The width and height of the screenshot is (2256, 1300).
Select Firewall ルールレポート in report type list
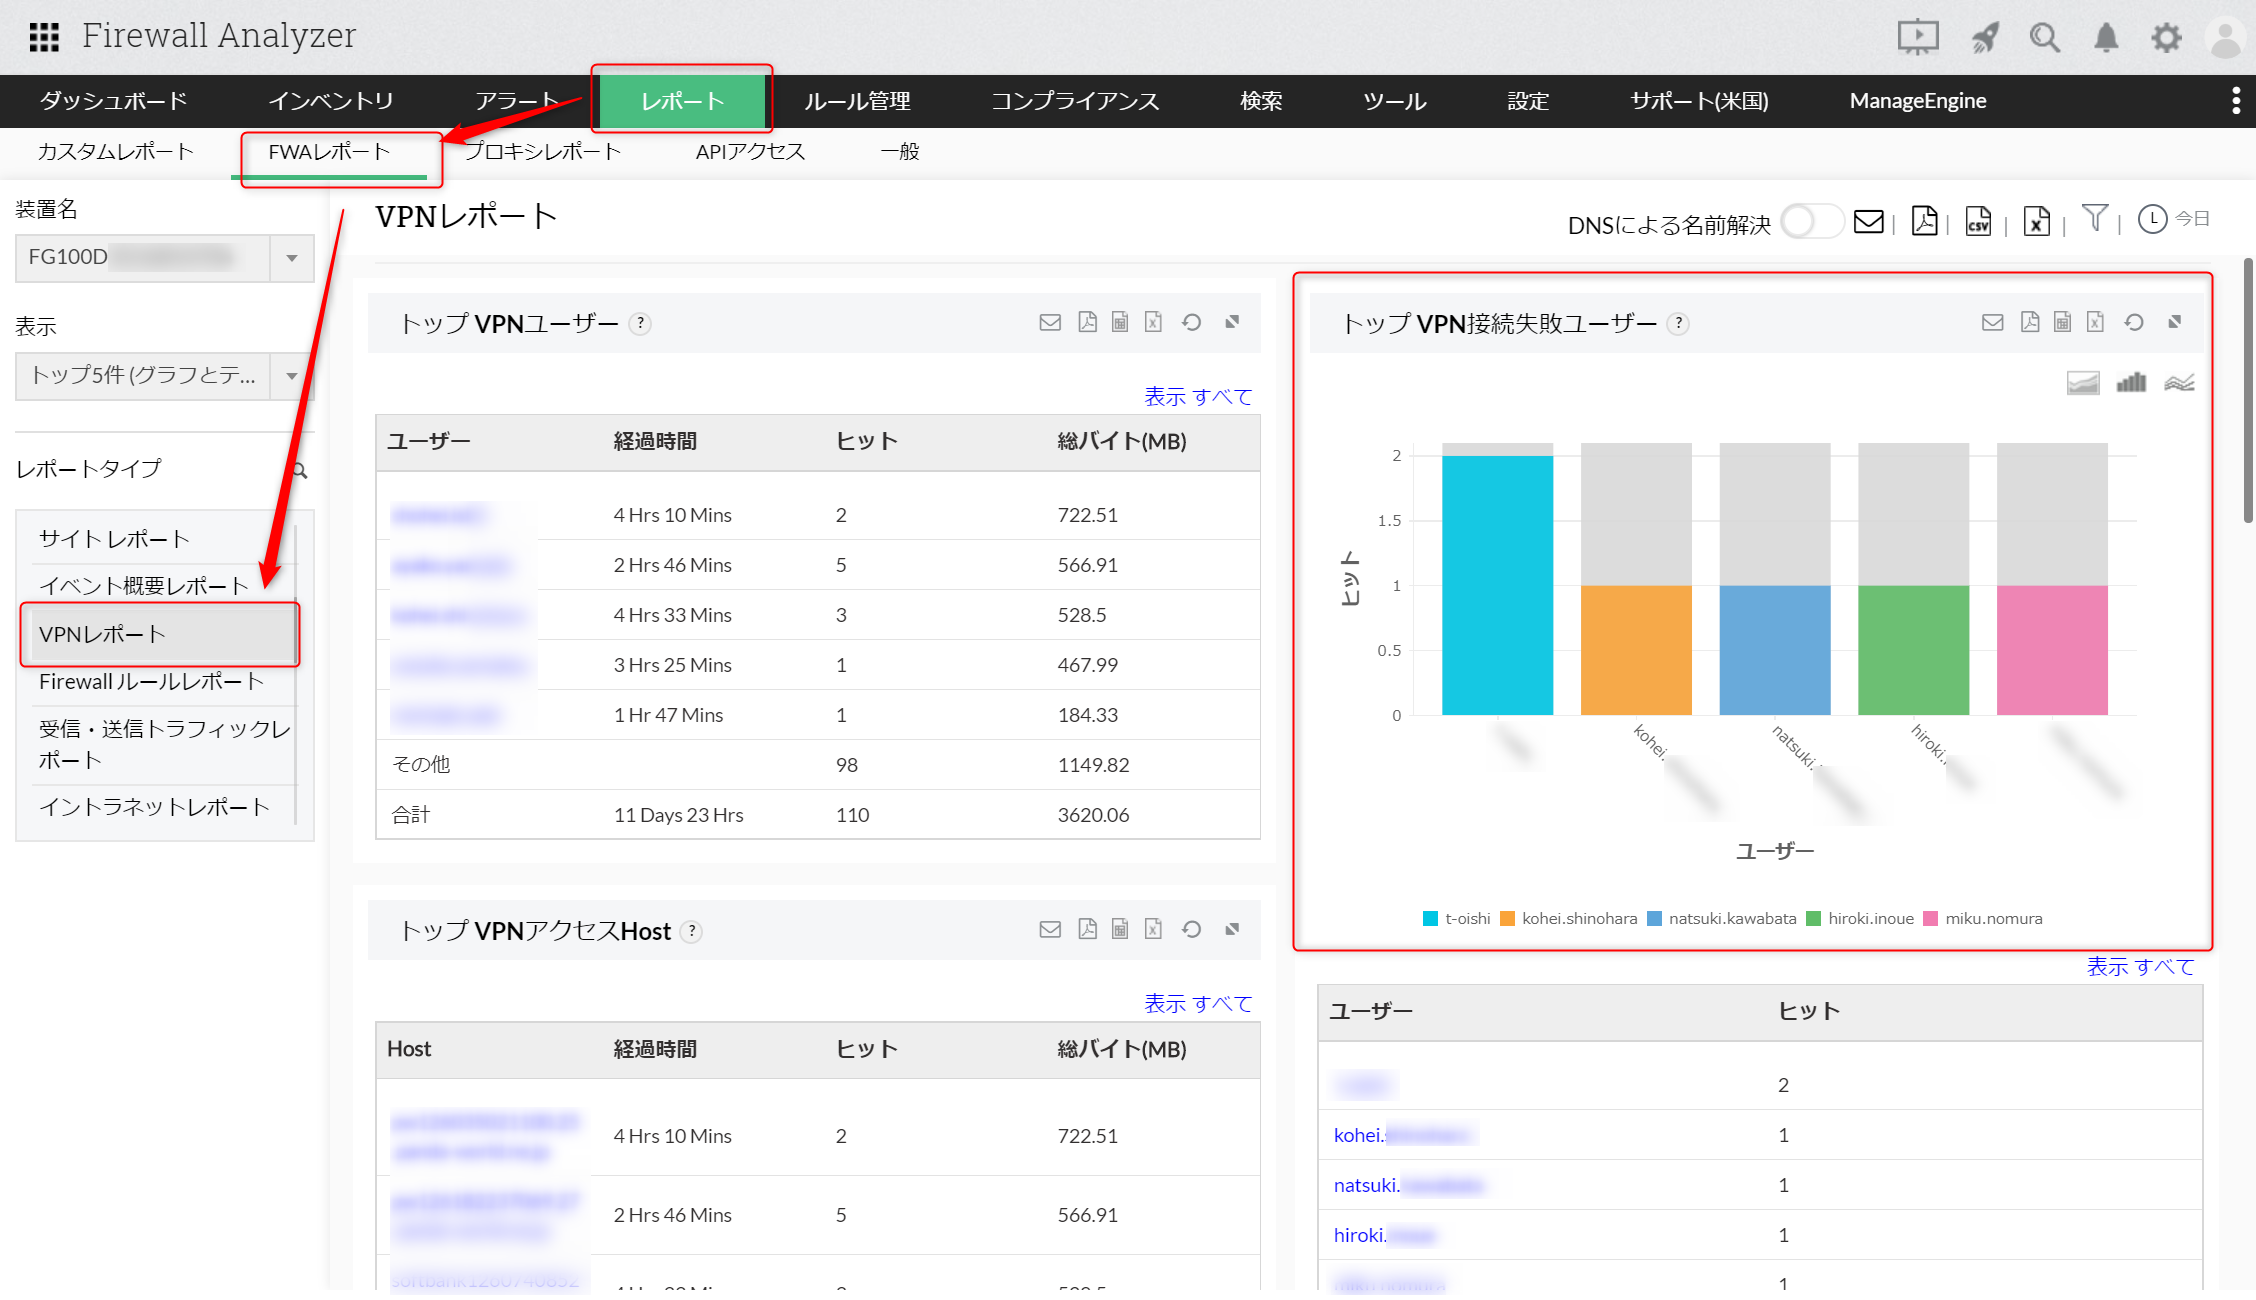[x=151, y=682]
